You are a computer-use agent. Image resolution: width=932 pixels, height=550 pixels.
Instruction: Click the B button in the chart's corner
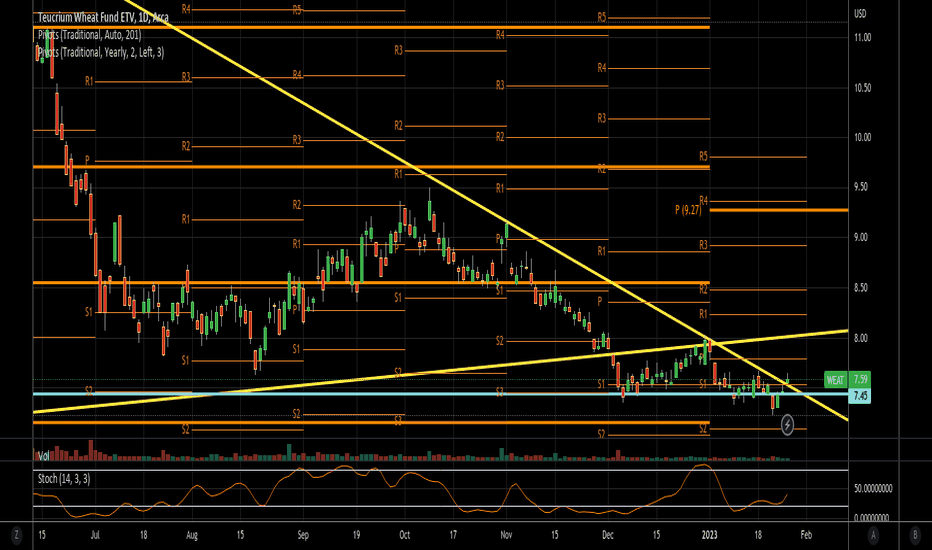coord(915,535)
